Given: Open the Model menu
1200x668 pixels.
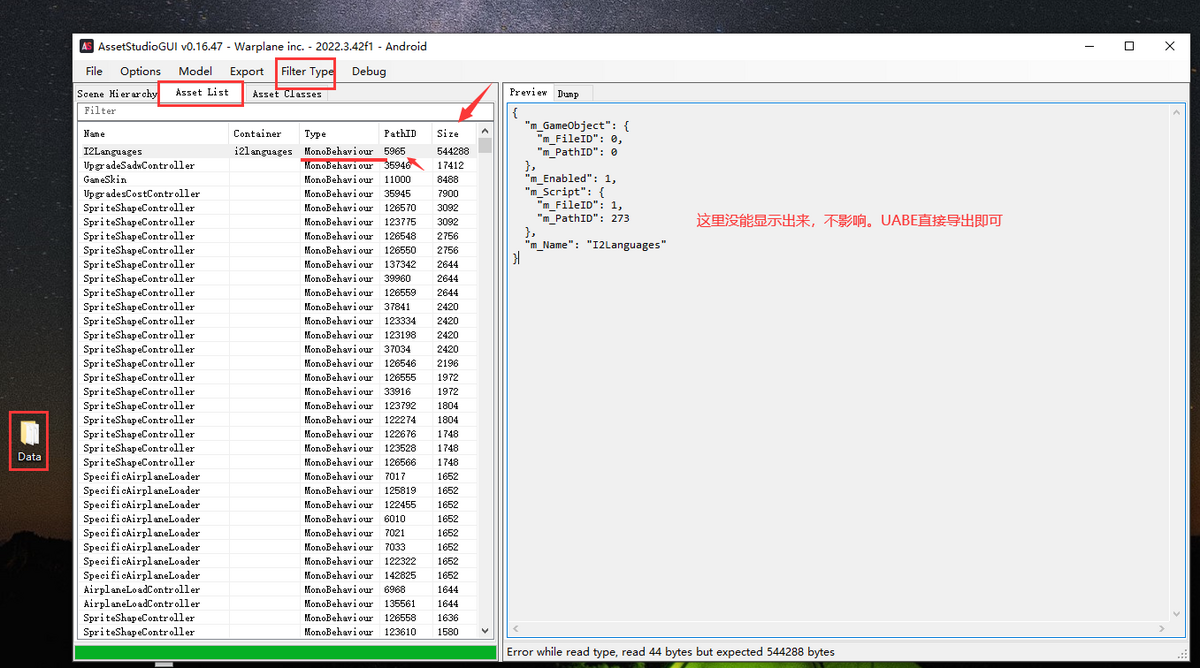Looking at the screenshot, I should tap(195, 72).
